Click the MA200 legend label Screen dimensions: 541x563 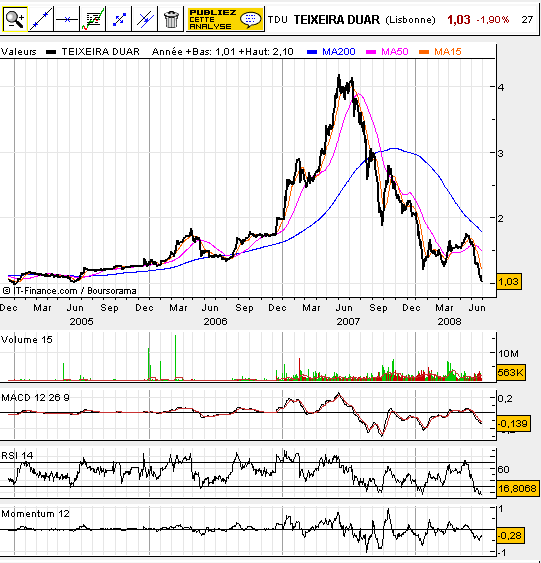click(x=339, y=52)
